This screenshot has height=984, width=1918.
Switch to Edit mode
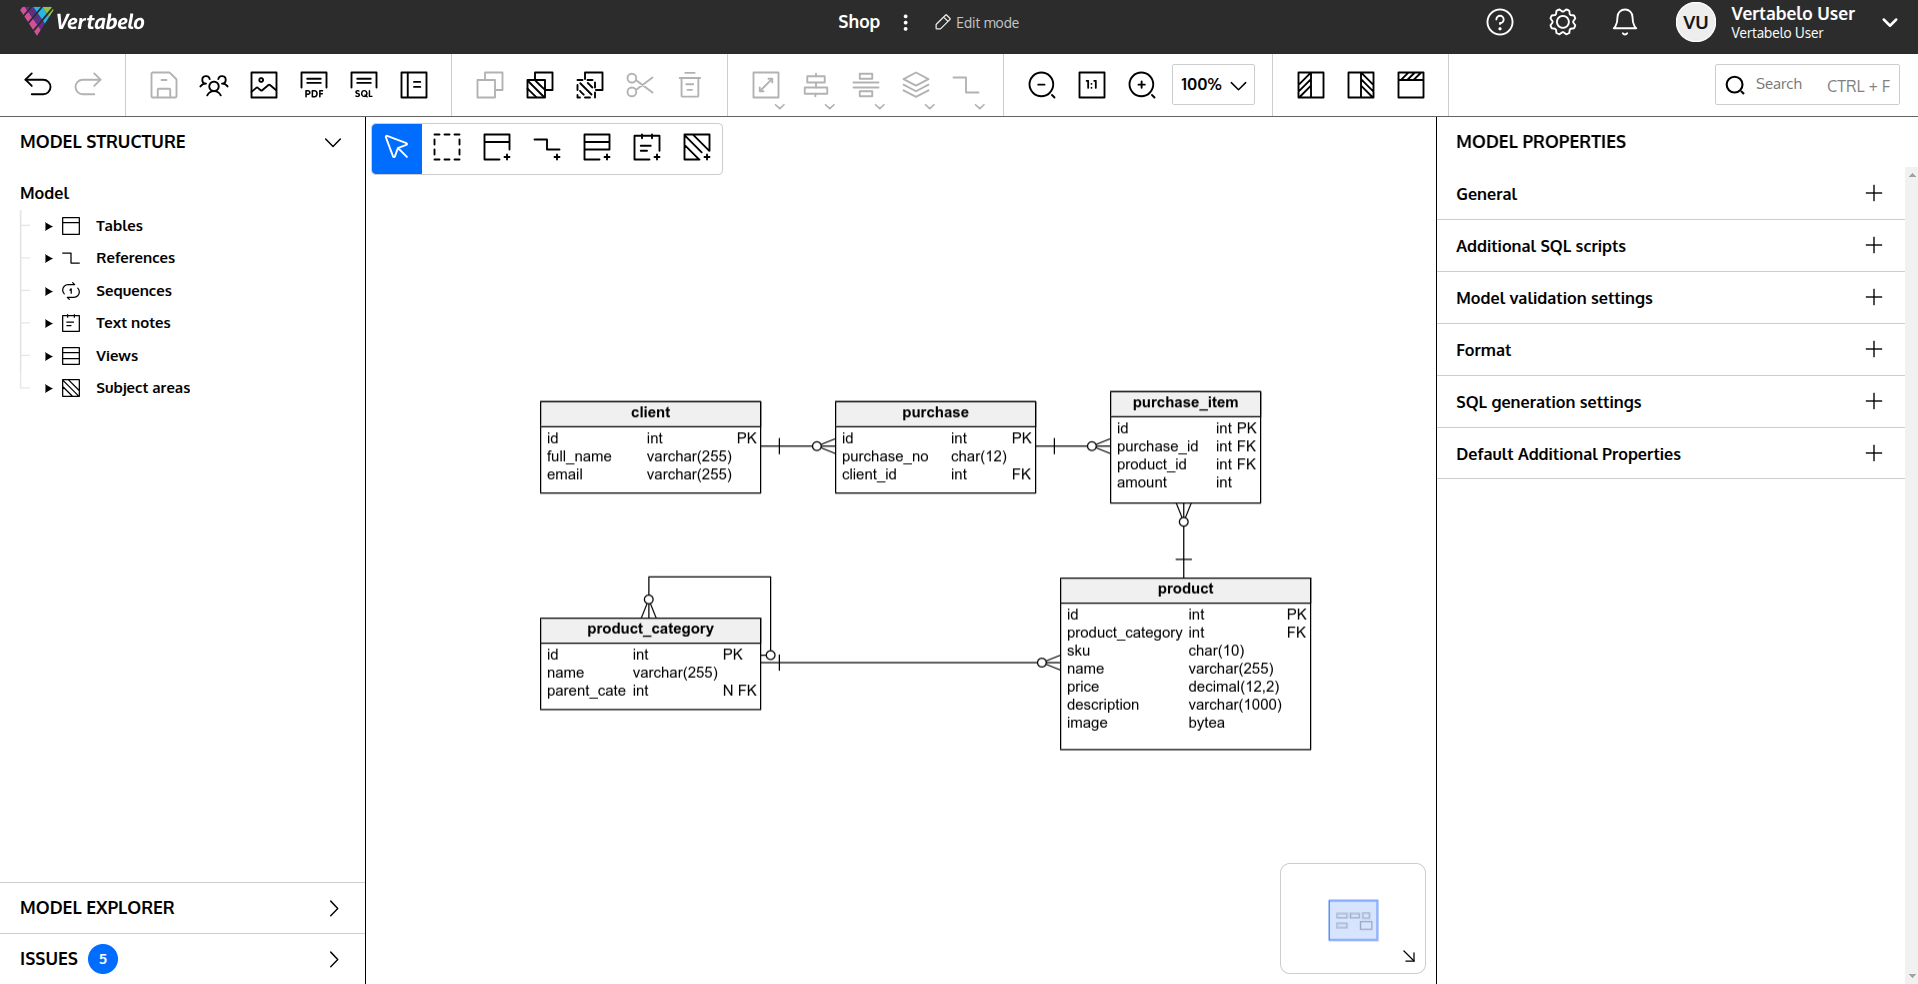pyautogui.click(x=976, y=22)
